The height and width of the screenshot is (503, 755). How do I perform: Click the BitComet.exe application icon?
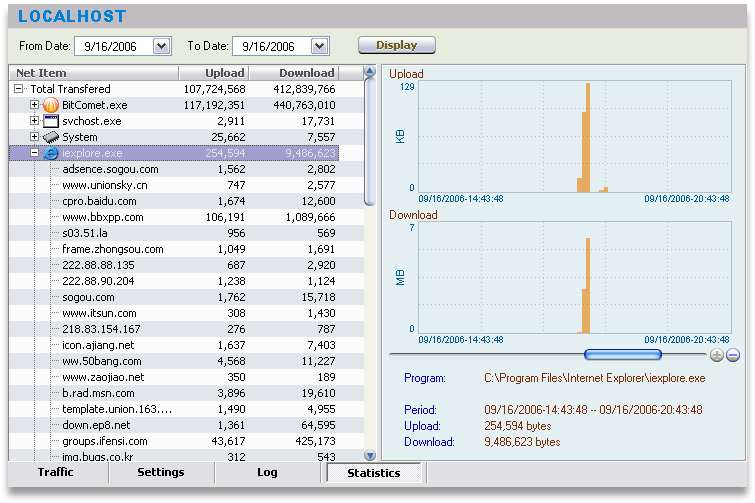pos(51,105)
